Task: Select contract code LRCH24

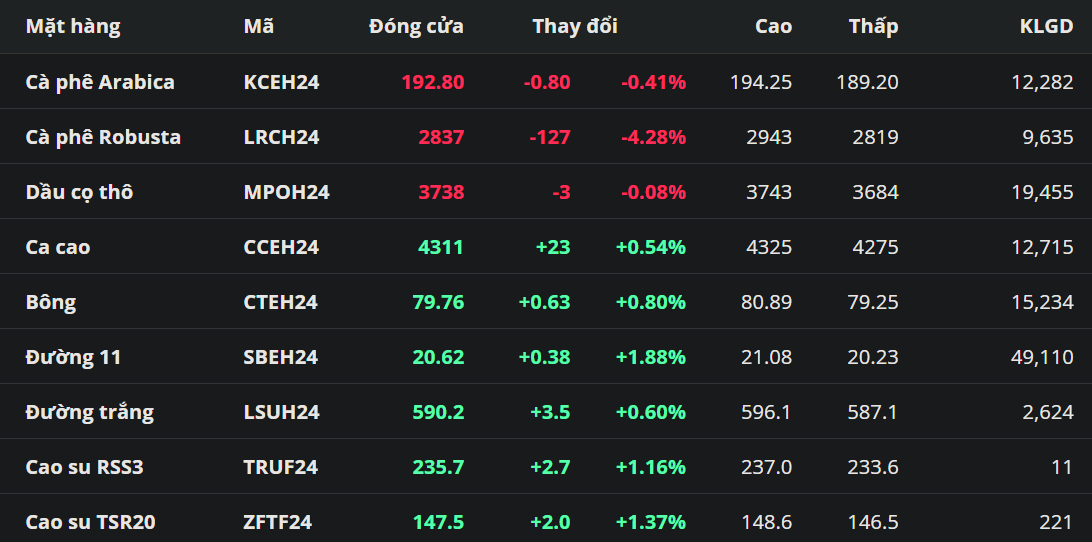Action: 281,137
